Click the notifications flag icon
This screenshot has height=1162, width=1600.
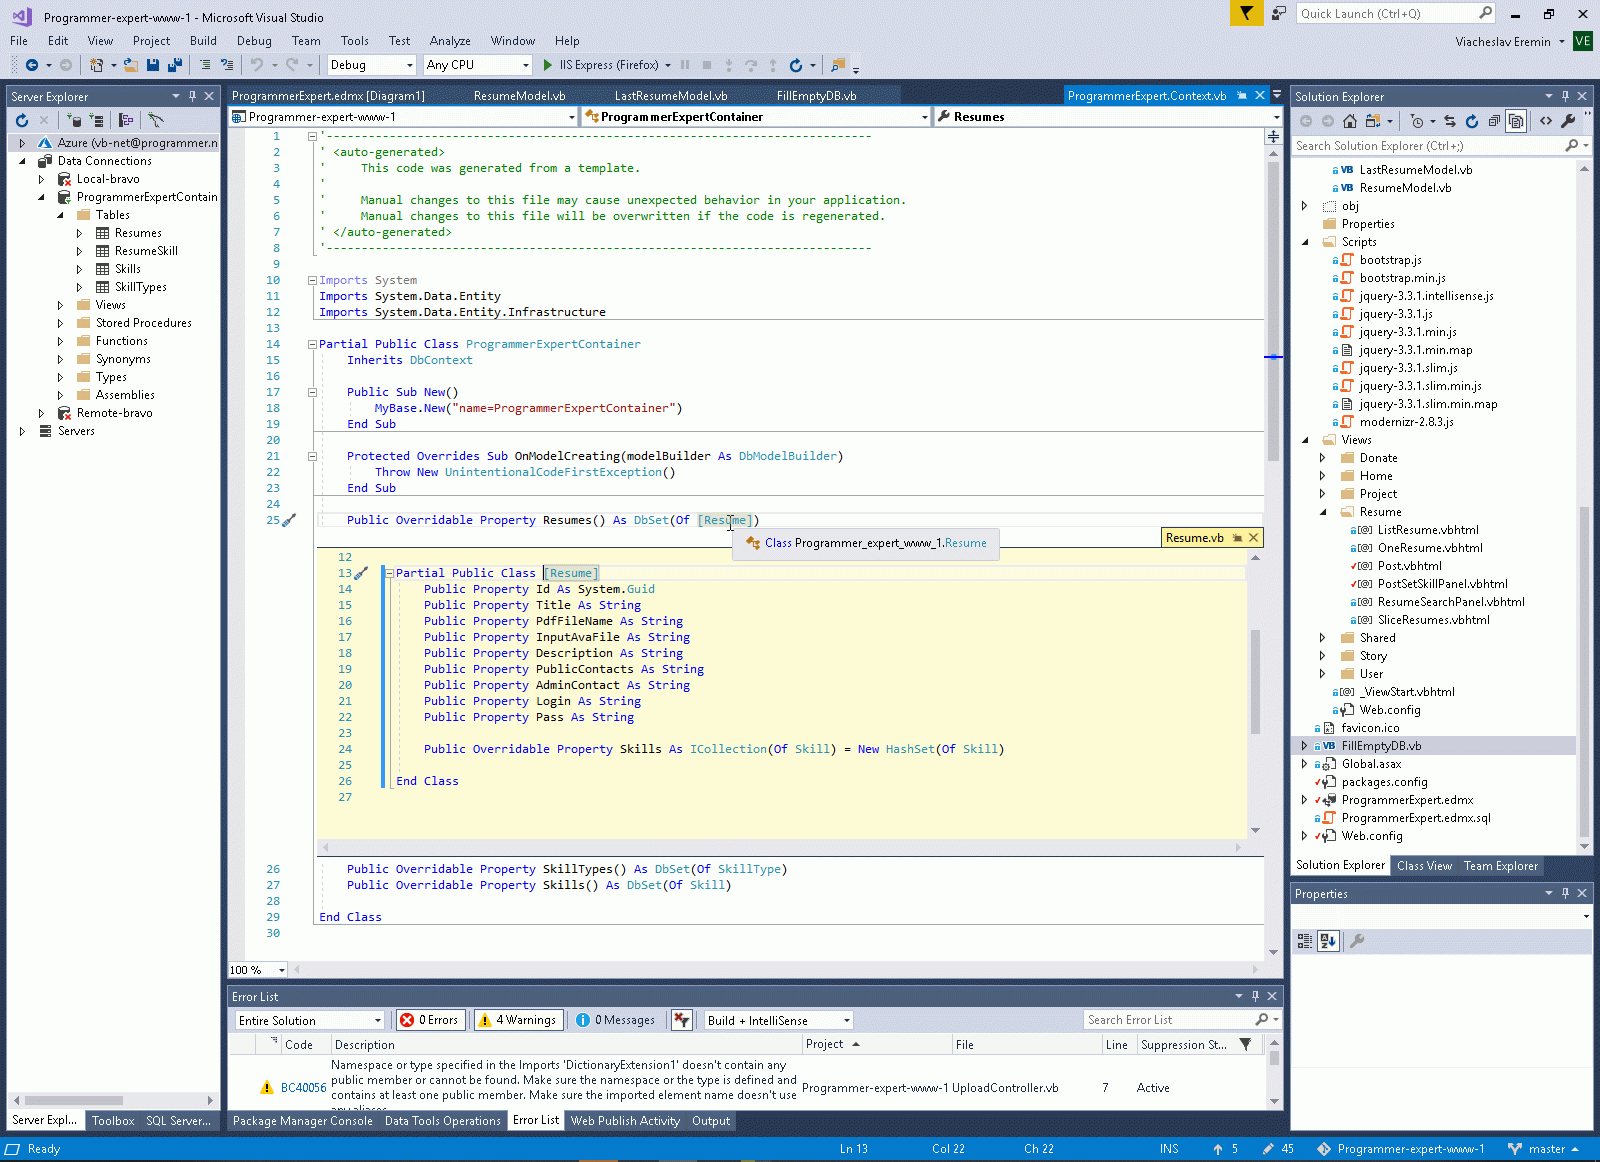pyautogui.click(x=1246, y=13)
